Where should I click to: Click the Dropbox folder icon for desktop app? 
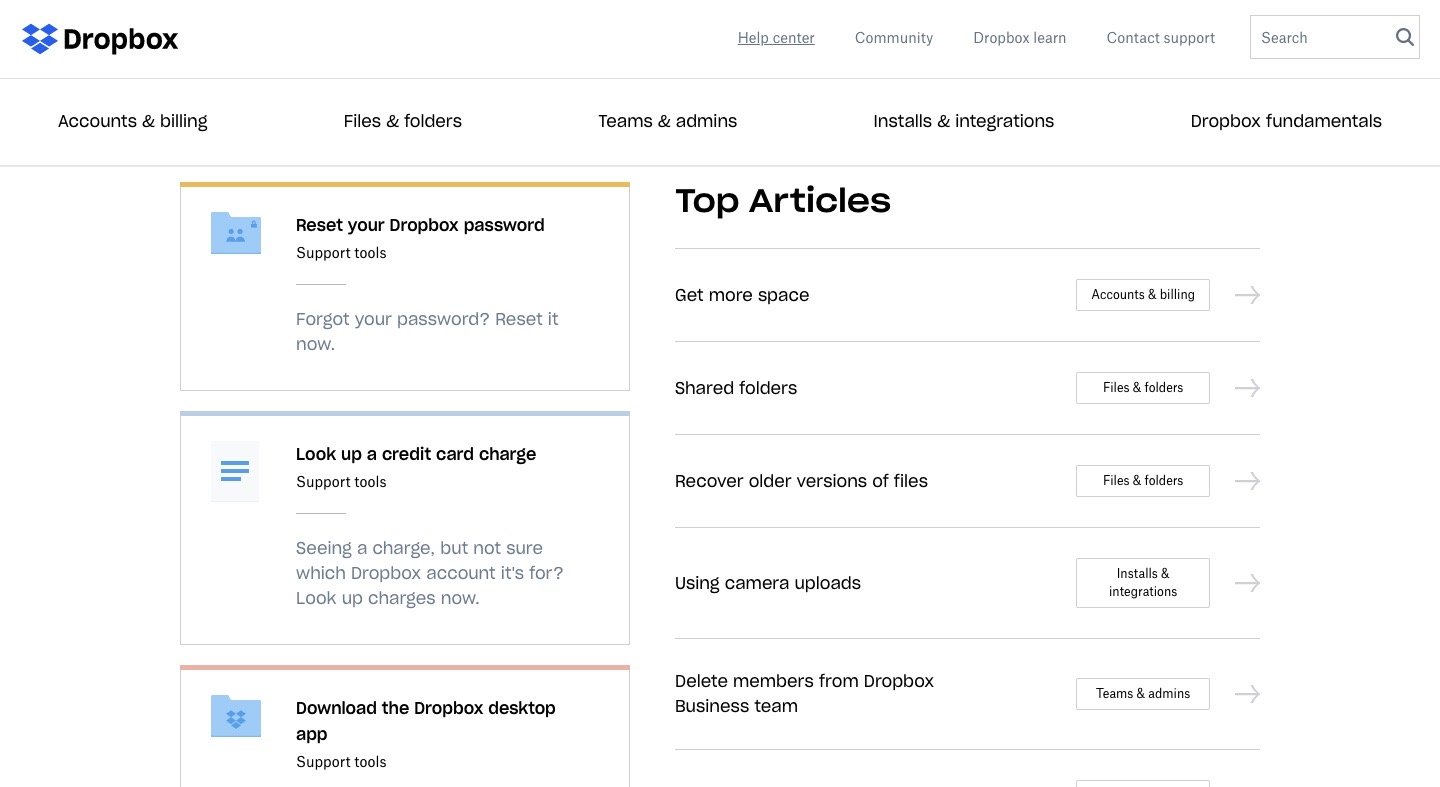pos(235,716)
